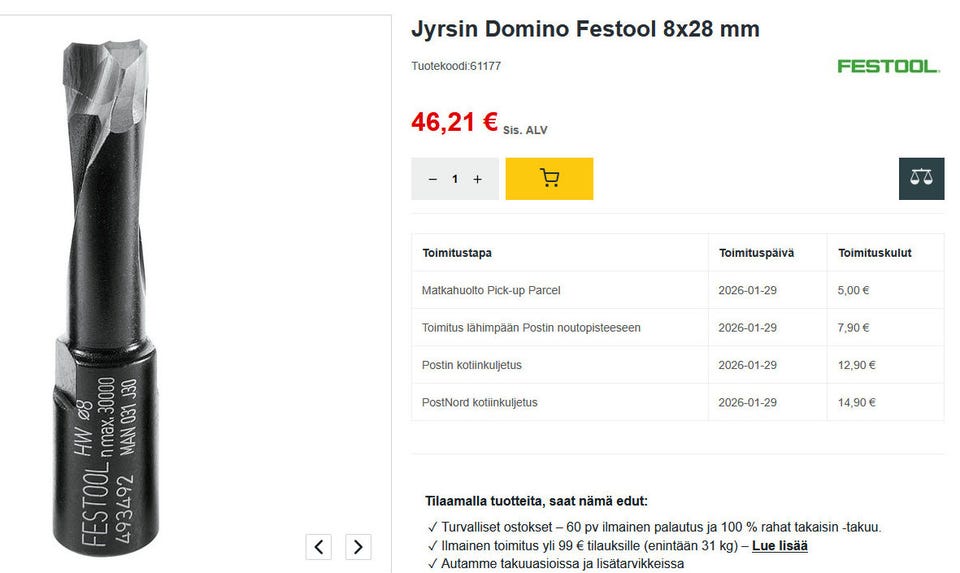Viewport: 960px width, 573px height.
Task: Add product to cart with yellow cart button
Action: pyautogui.click(x=549, y=179)
